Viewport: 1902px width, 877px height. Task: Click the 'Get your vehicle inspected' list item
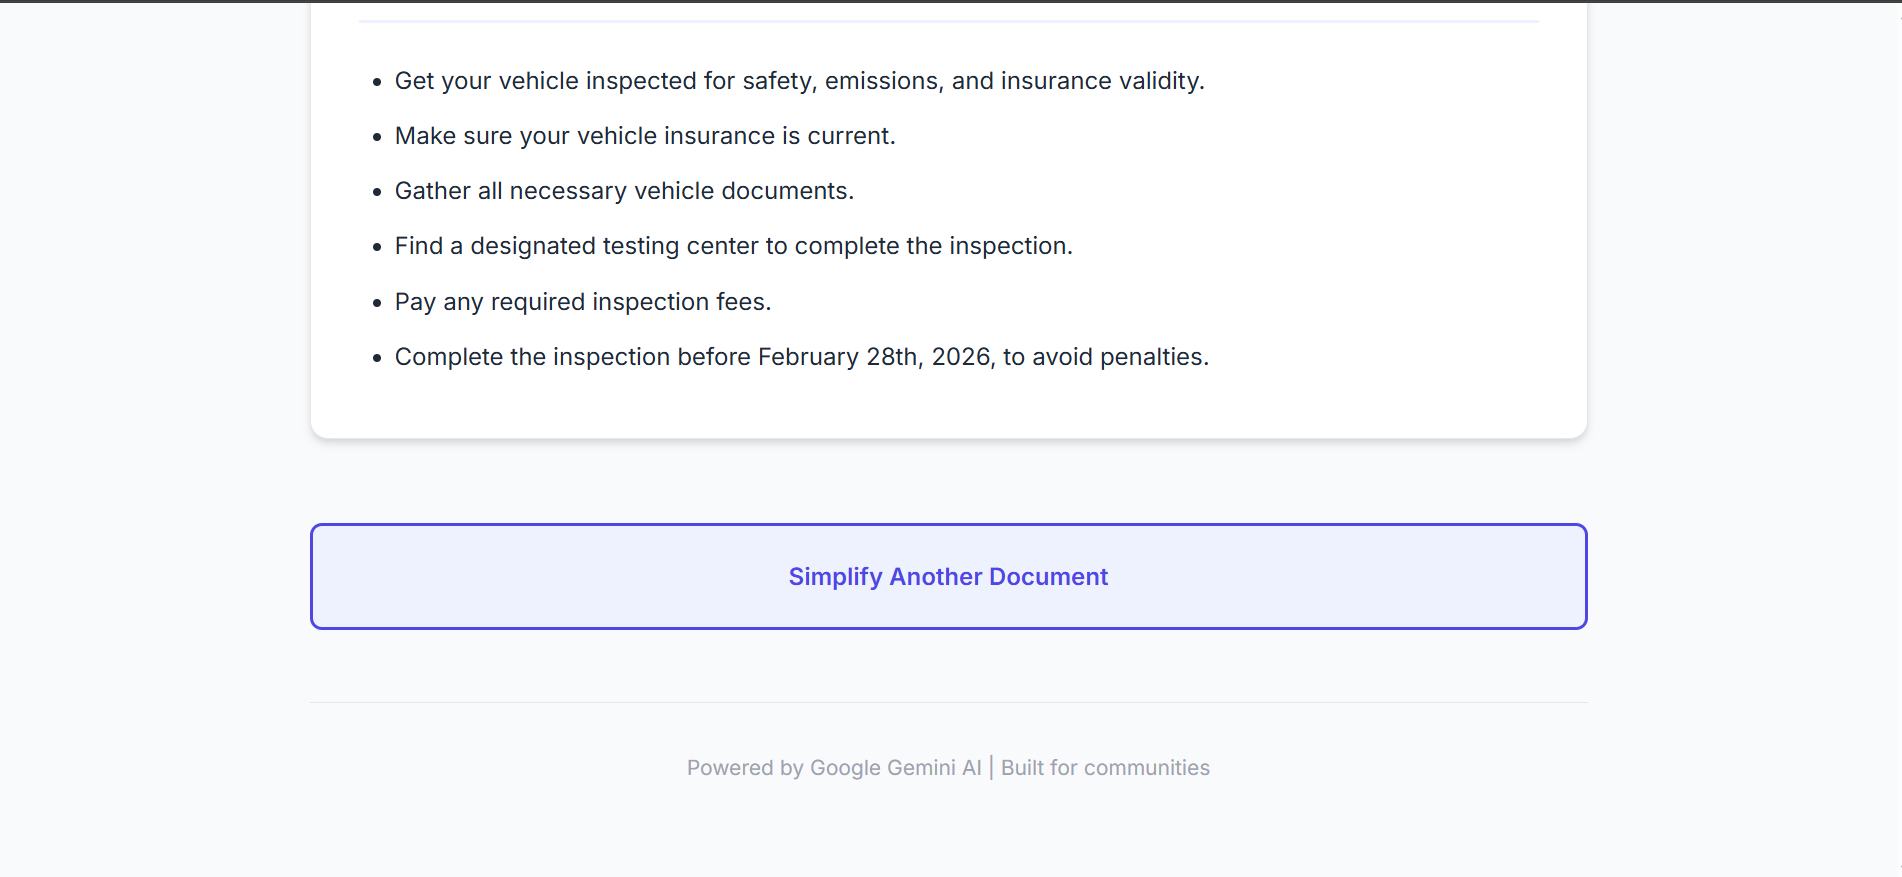coord(799,81)
